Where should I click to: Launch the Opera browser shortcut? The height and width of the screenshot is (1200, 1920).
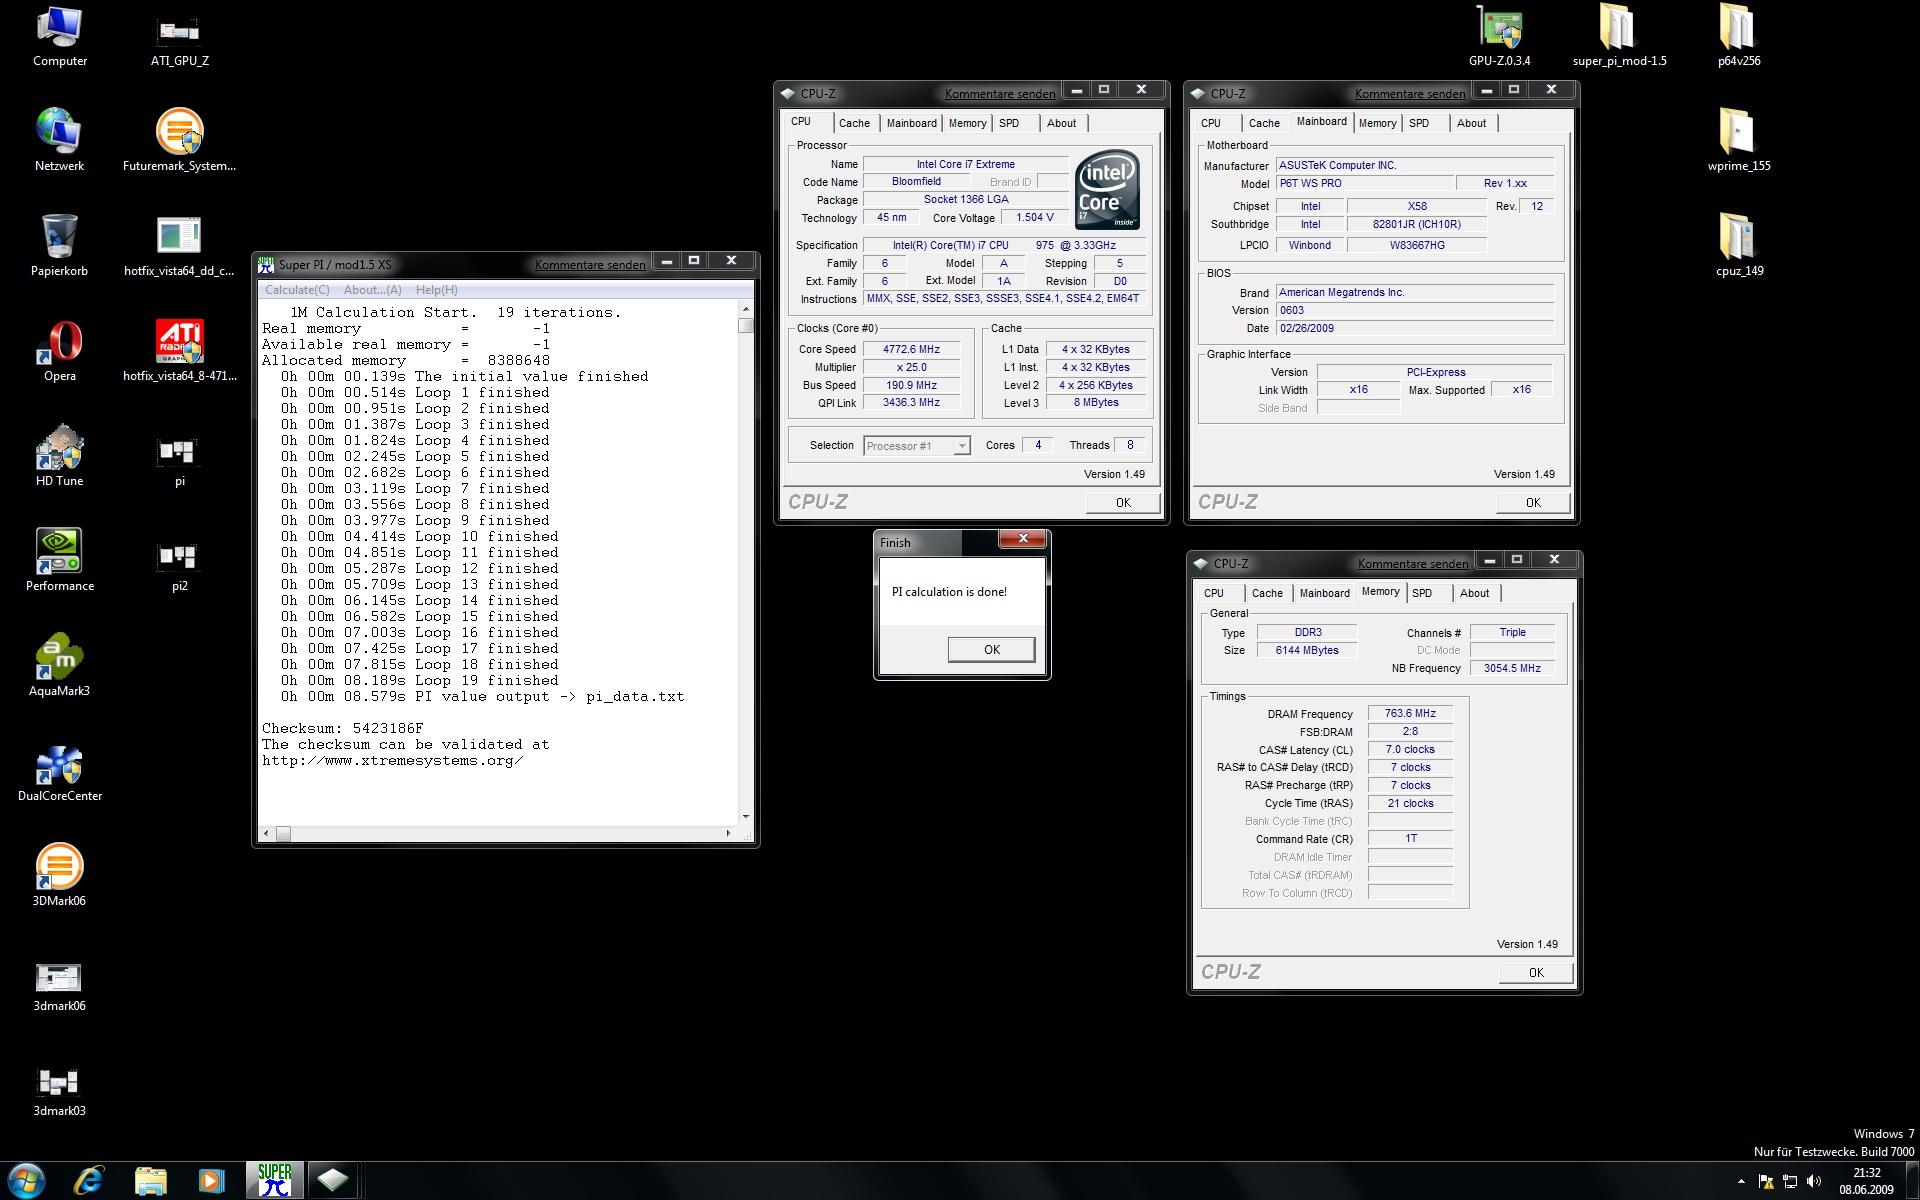pyautogui.click(x=59, y=351)
